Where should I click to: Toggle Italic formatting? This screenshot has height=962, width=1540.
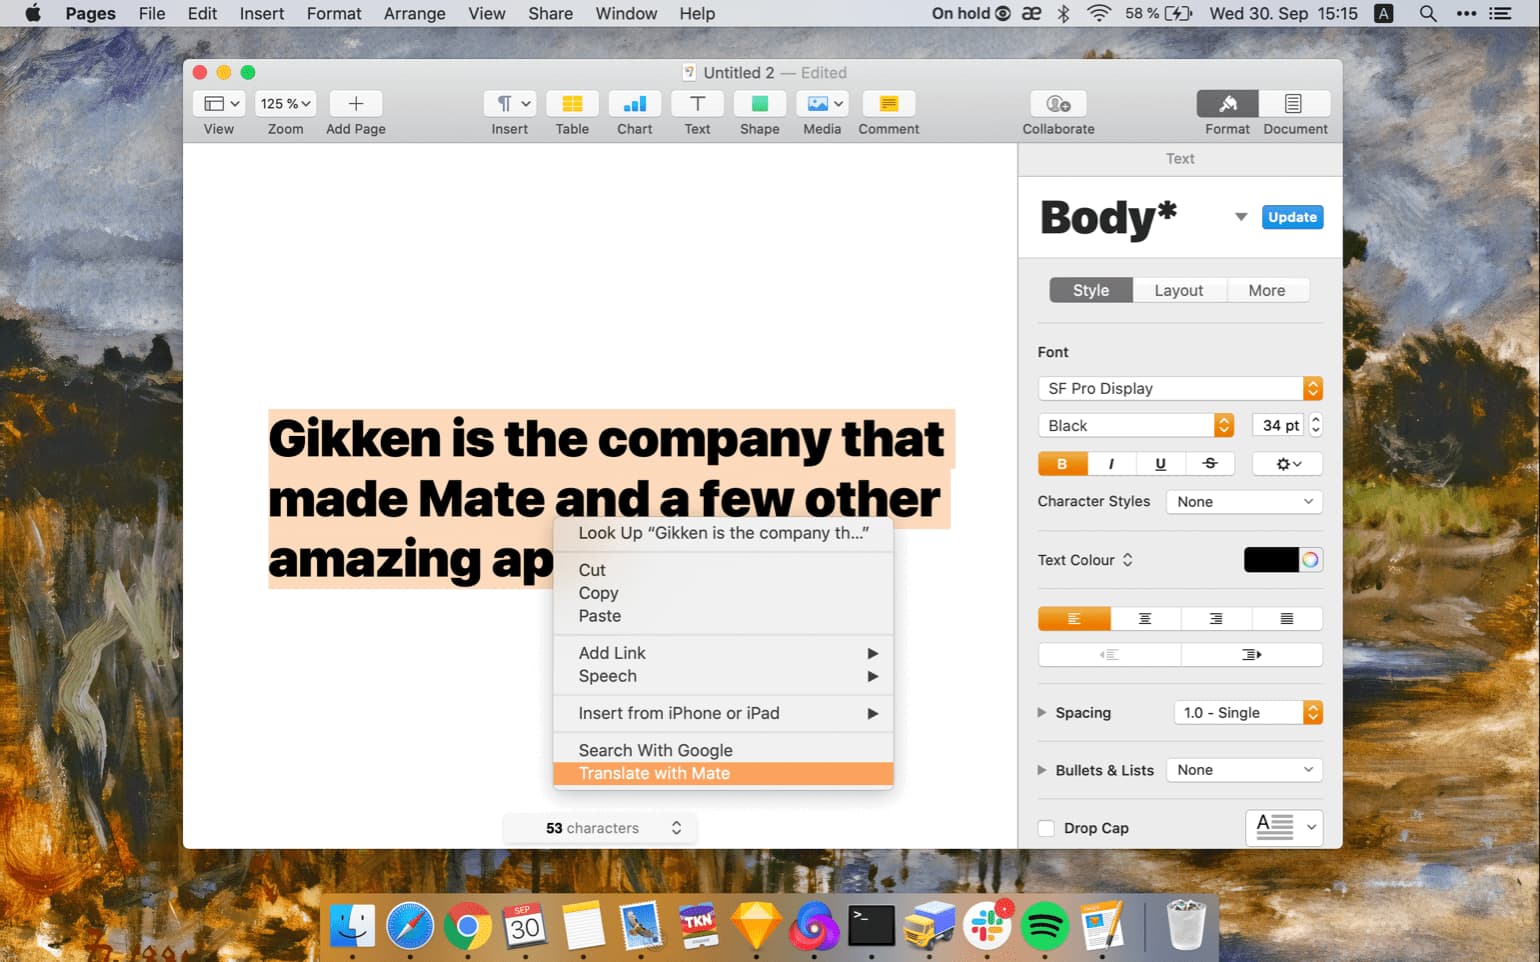[1111, 463]
